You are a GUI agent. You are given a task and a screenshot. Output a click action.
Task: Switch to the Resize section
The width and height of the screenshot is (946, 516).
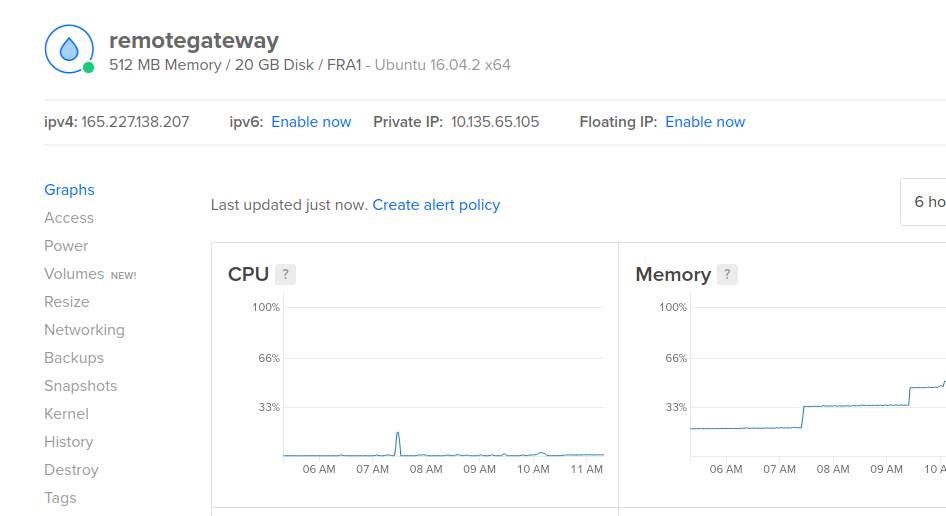67,302
